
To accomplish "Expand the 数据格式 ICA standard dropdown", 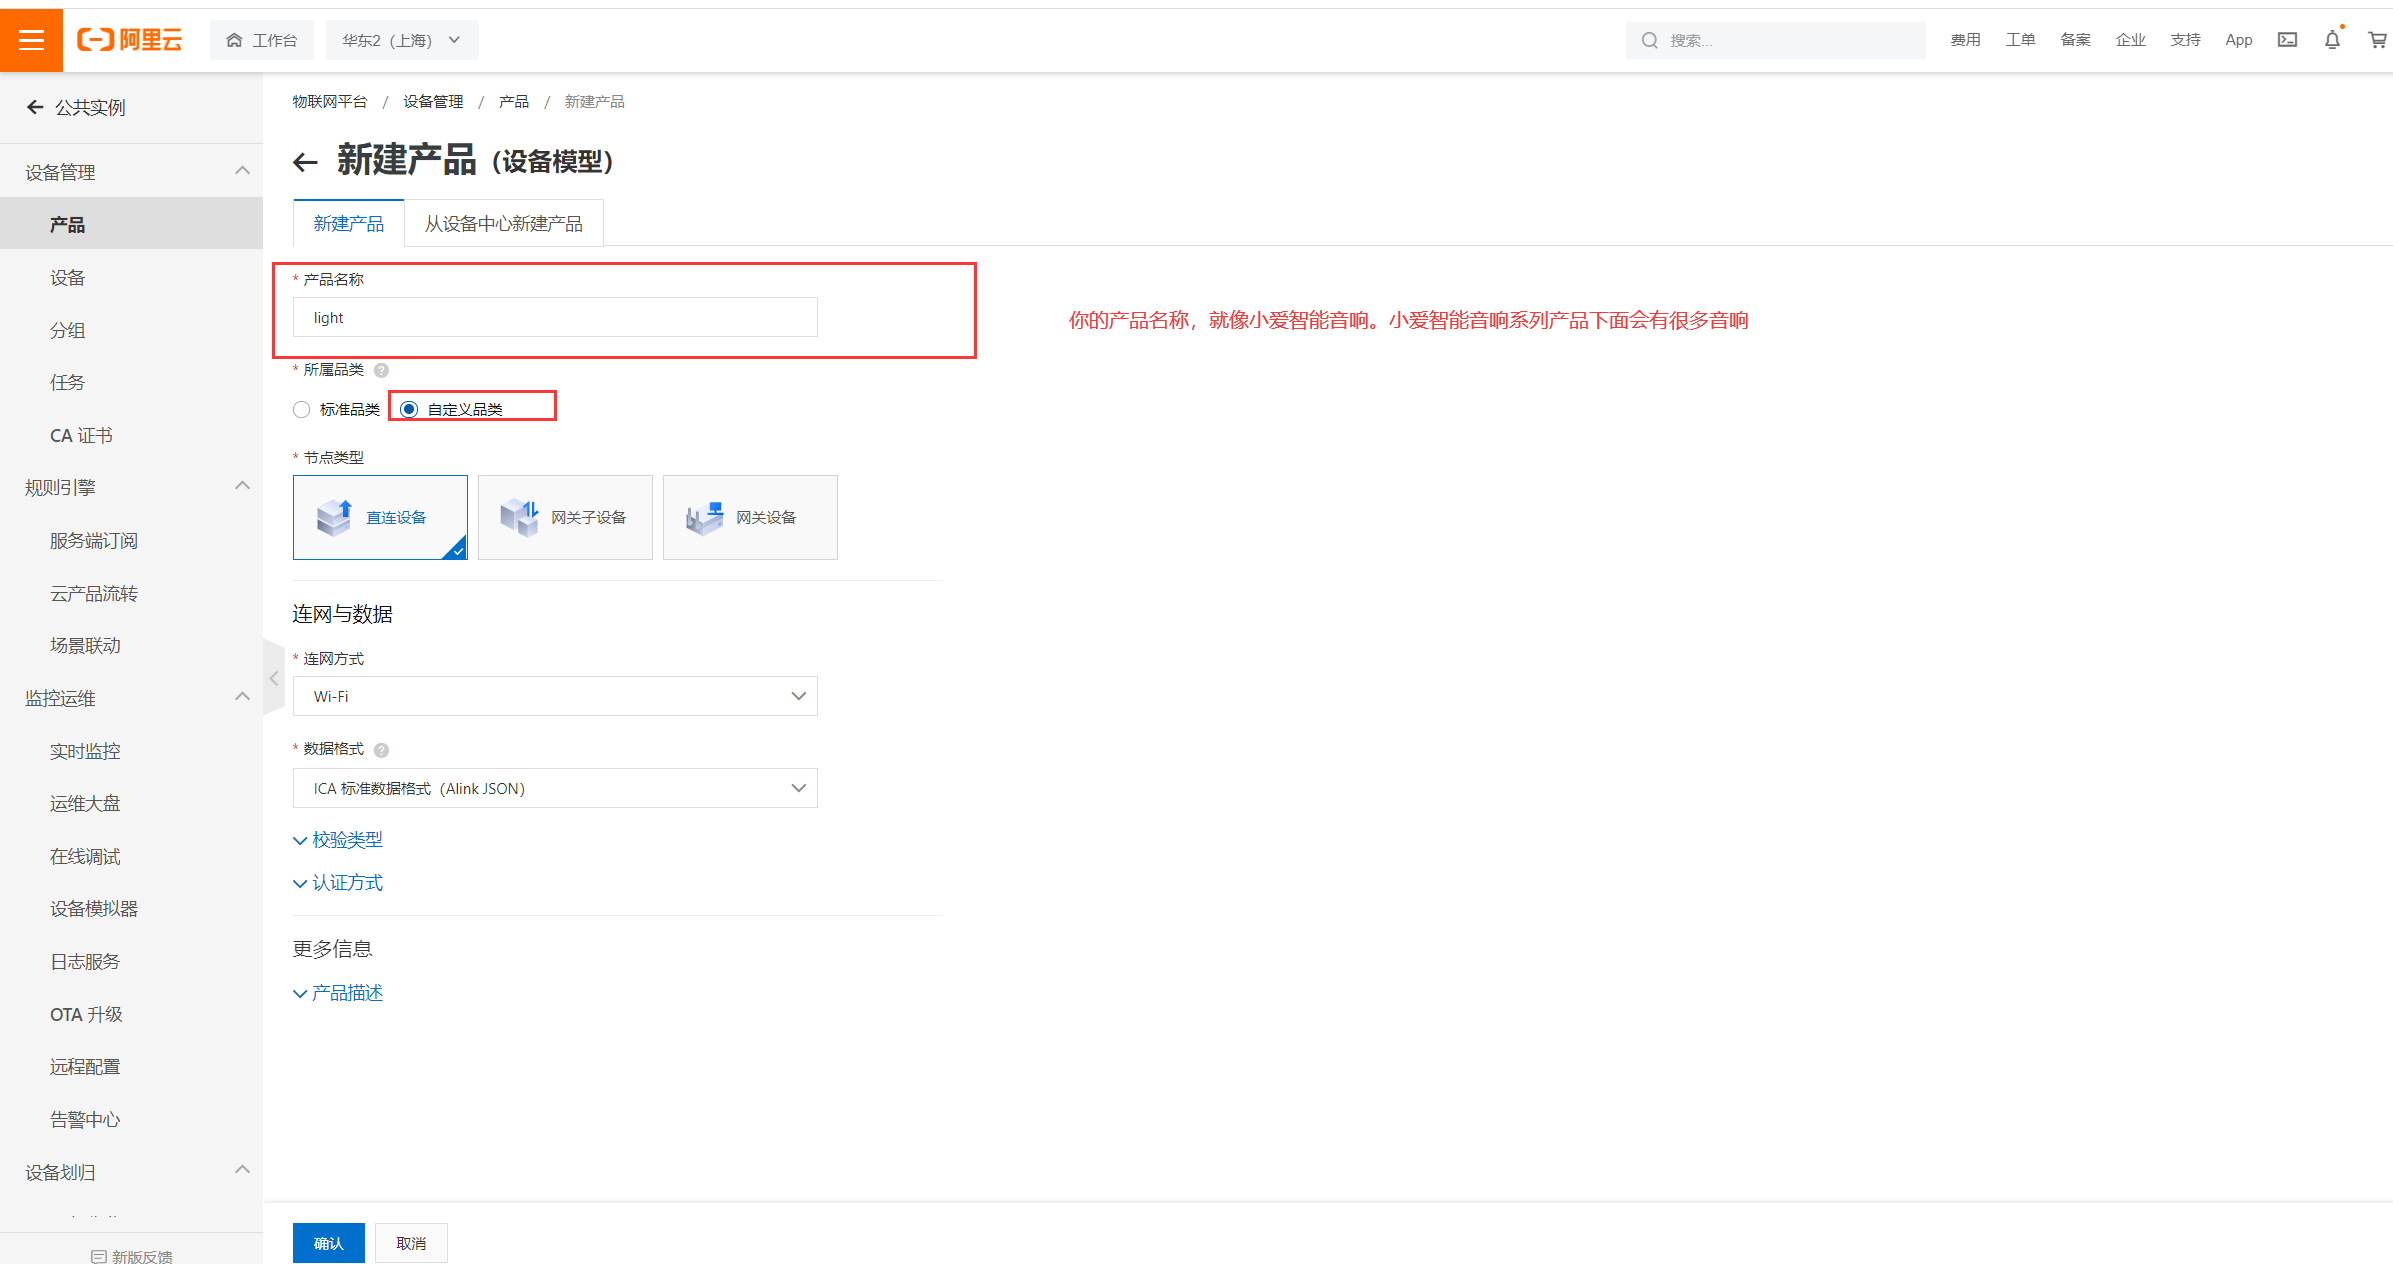I will pyautogui.click(x=556, y=789).
